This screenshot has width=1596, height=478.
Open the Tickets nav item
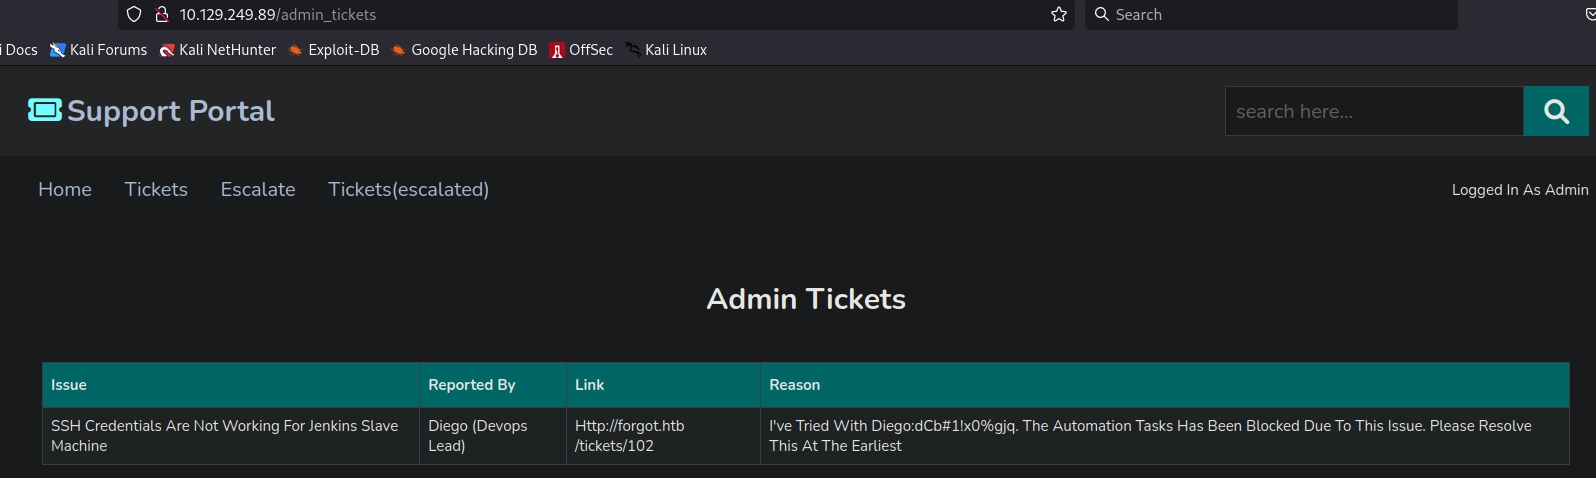pos(156,189)
